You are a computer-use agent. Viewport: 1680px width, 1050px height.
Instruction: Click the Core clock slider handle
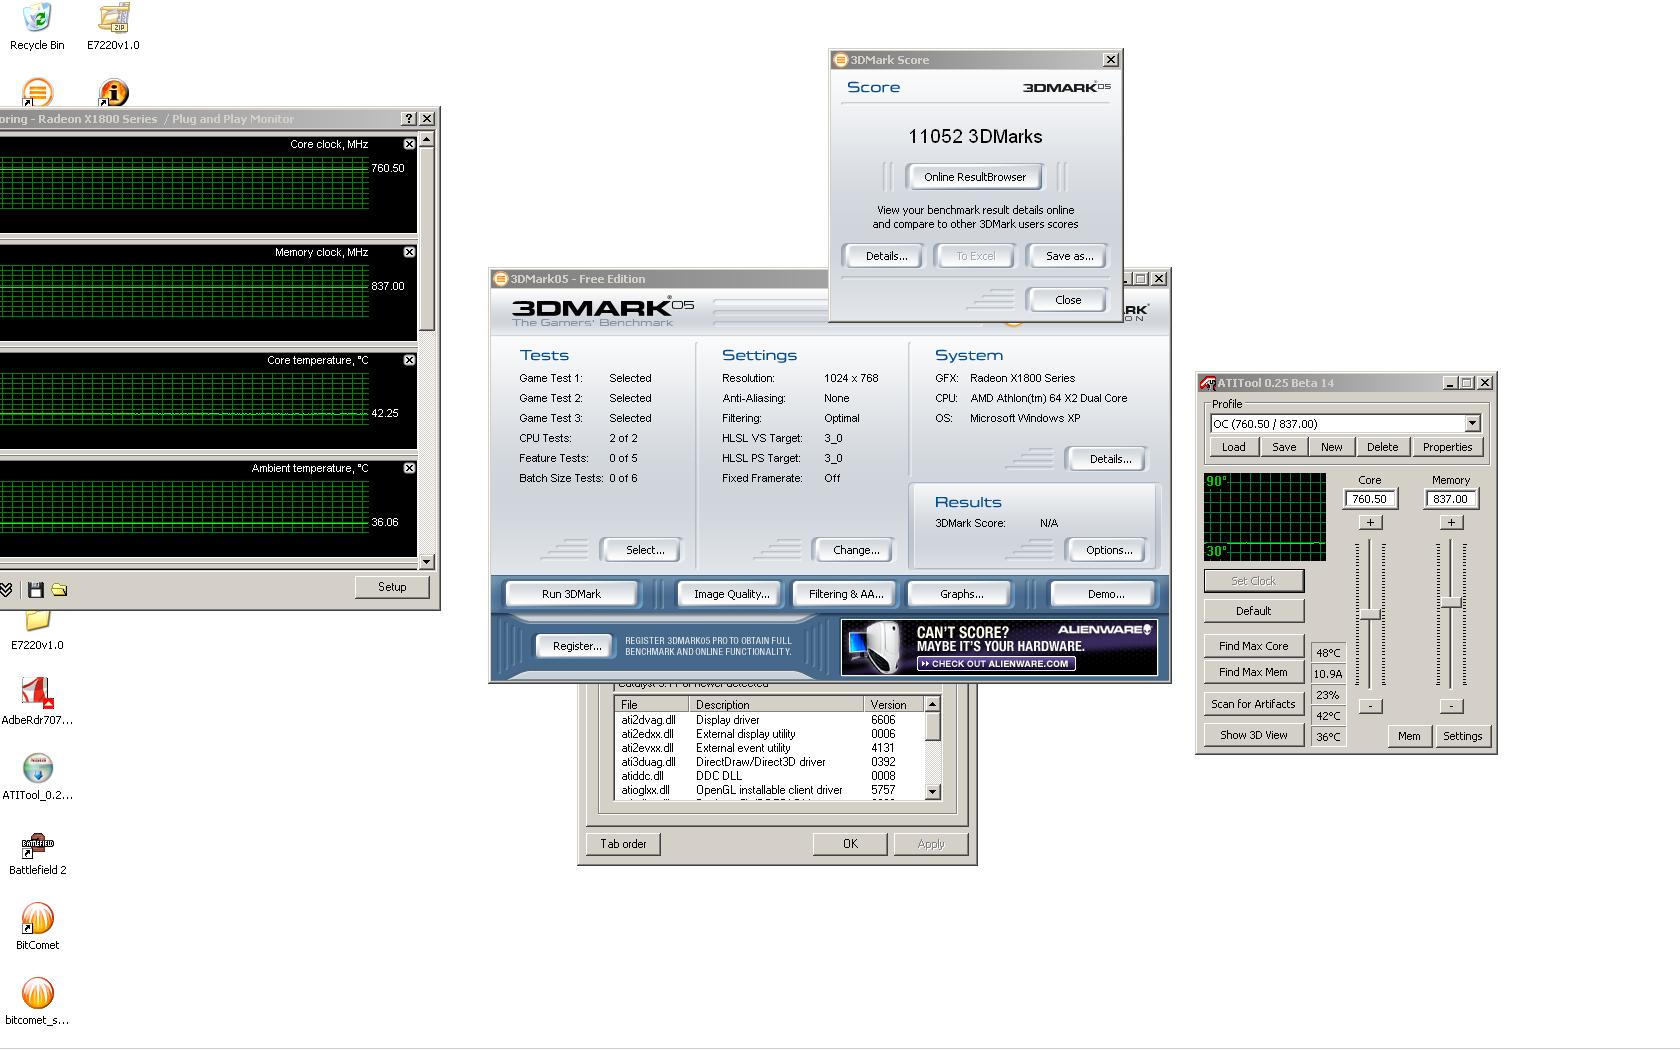pos(1370,615)
